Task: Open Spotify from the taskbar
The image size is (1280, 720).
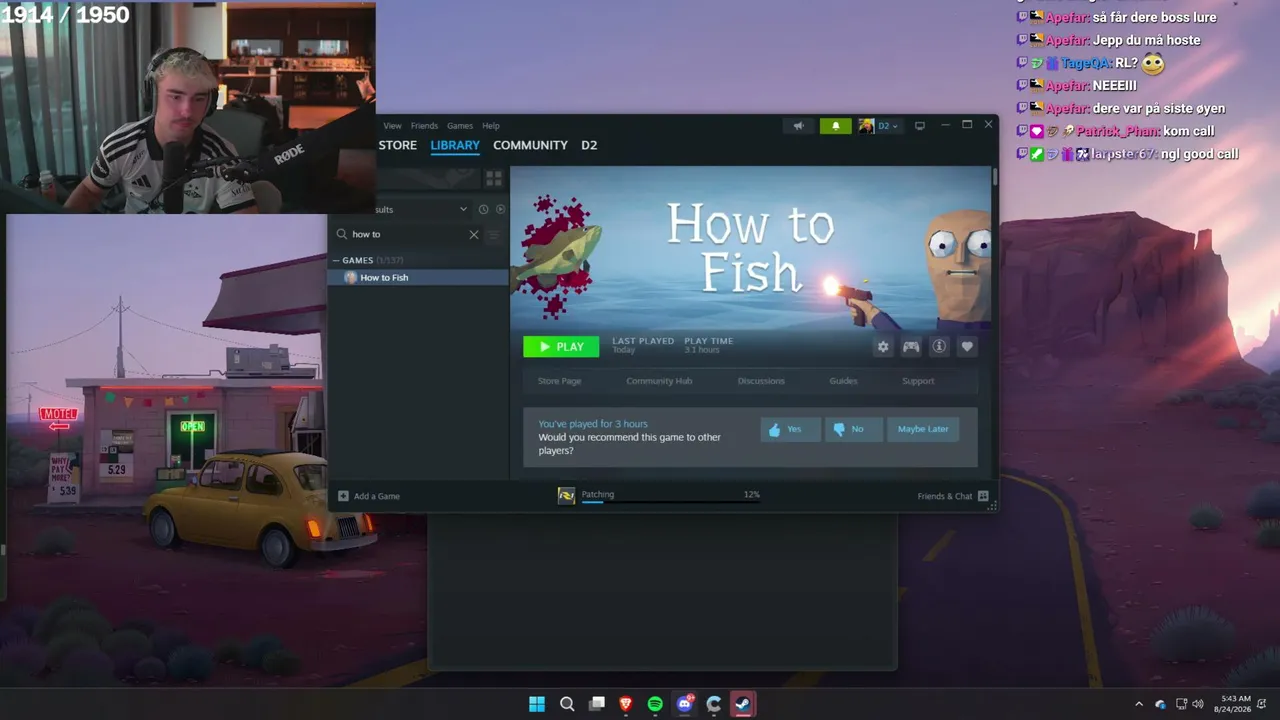Action: pyautogui.click(x=655, y=704)
